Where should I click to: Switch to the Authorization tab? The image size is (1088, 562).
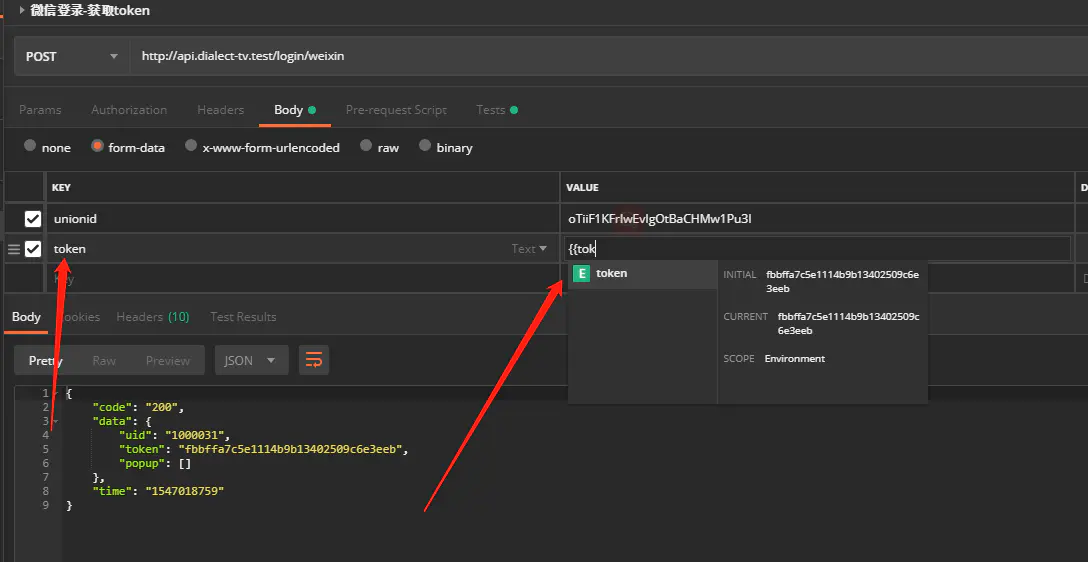coord(129,110)
